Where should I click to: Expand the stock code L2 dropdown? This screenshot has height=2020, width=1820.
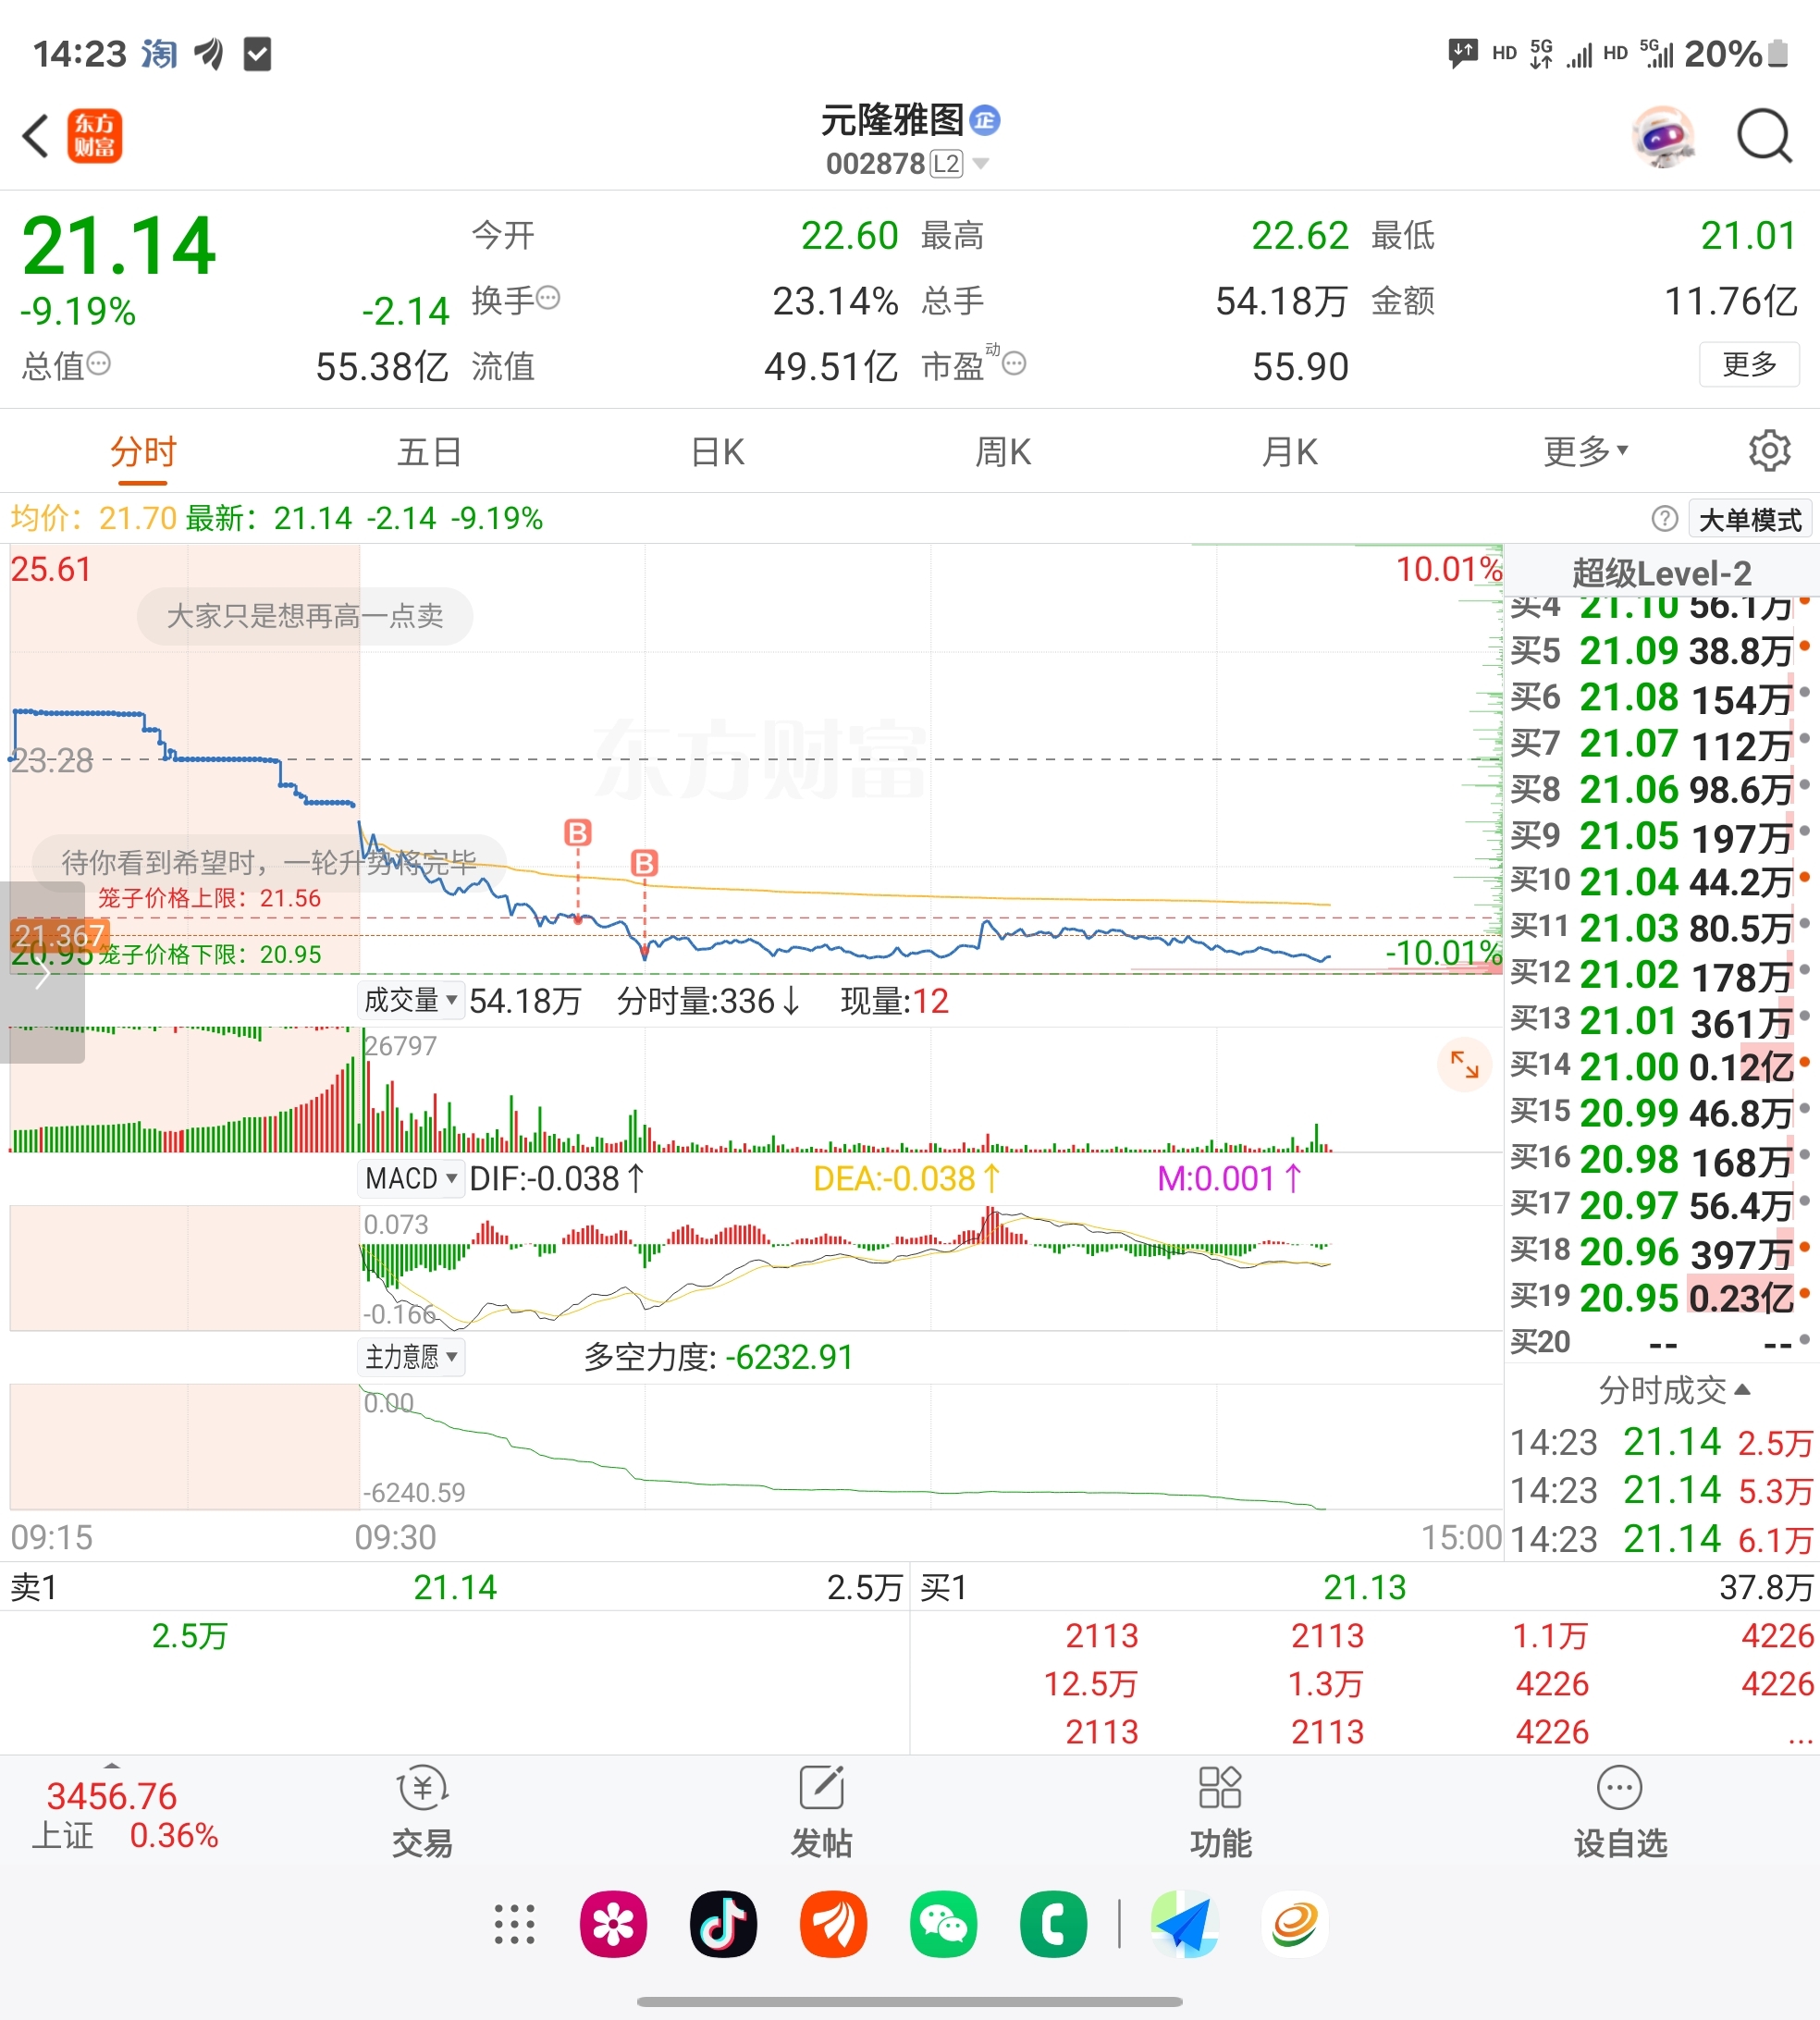[981, 164]
